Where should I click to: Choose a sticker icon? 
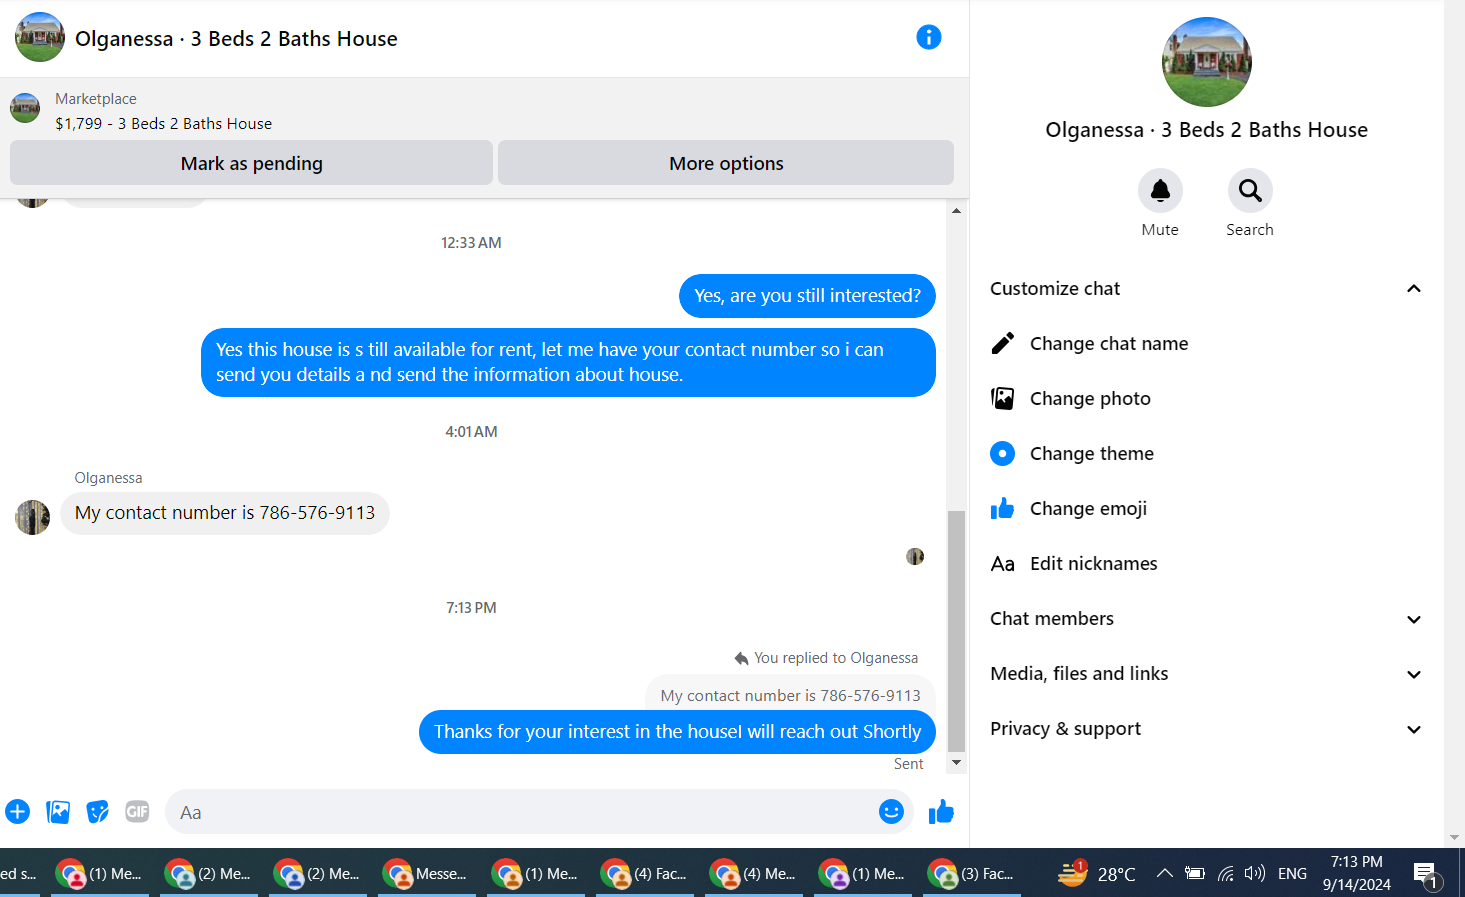97,812
